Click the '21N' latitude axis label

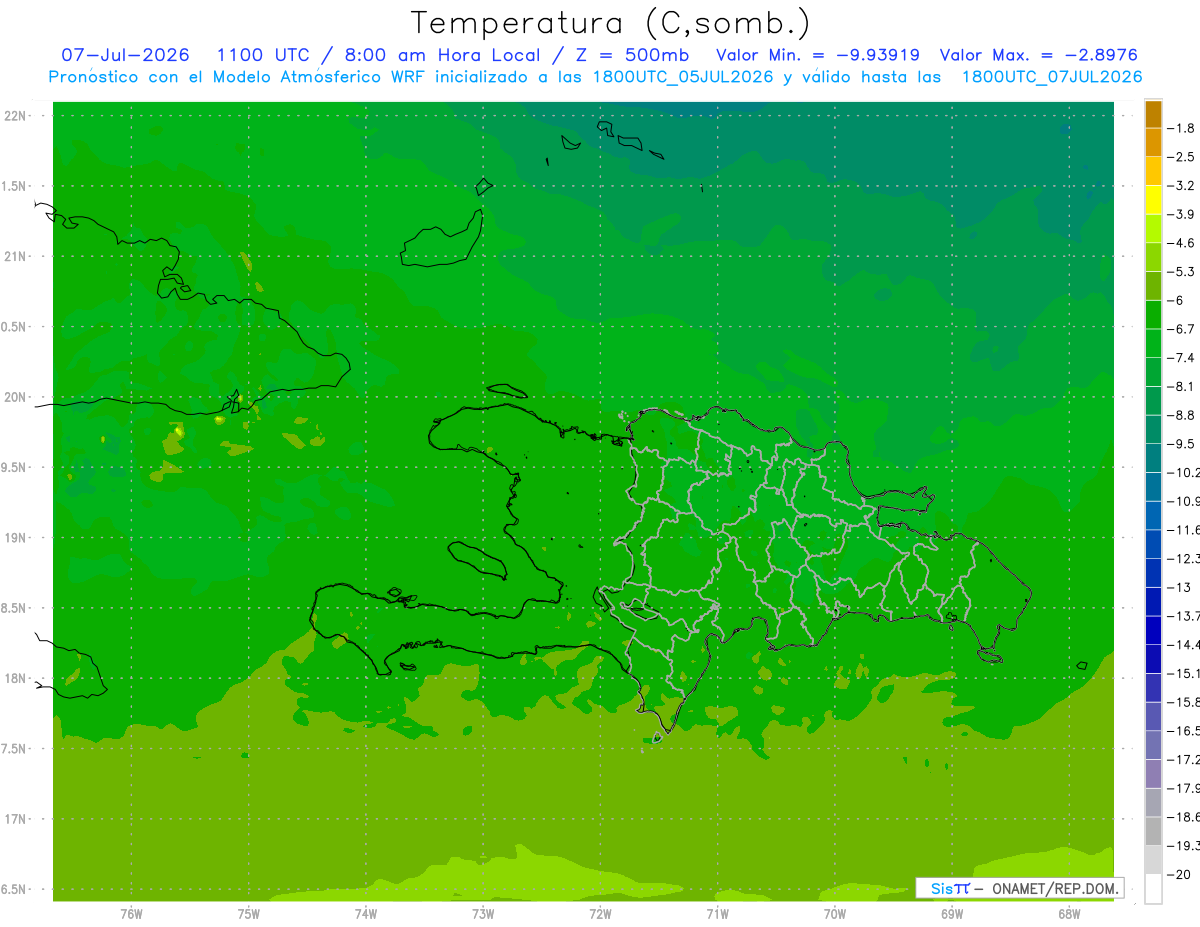click(x=16, y=256)
